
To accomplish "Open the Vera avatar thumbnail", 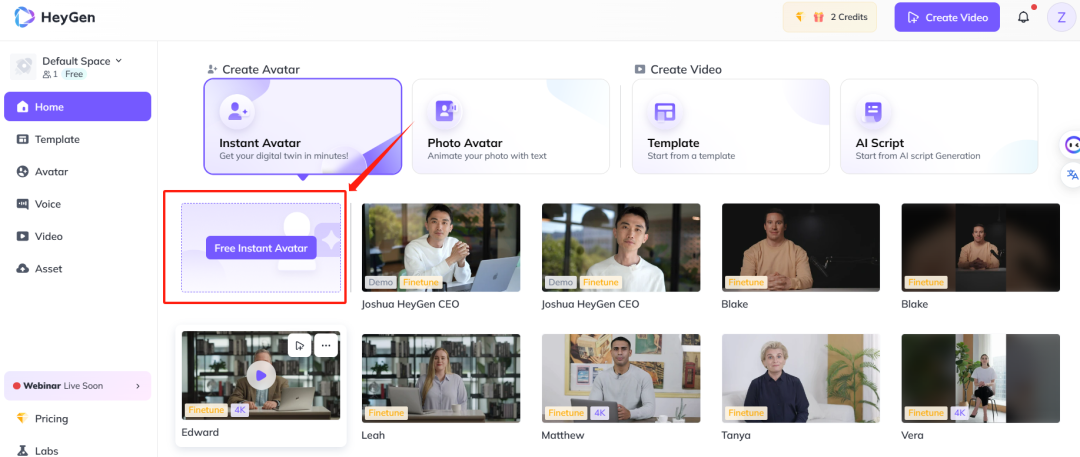I will (x=980, y=378).
